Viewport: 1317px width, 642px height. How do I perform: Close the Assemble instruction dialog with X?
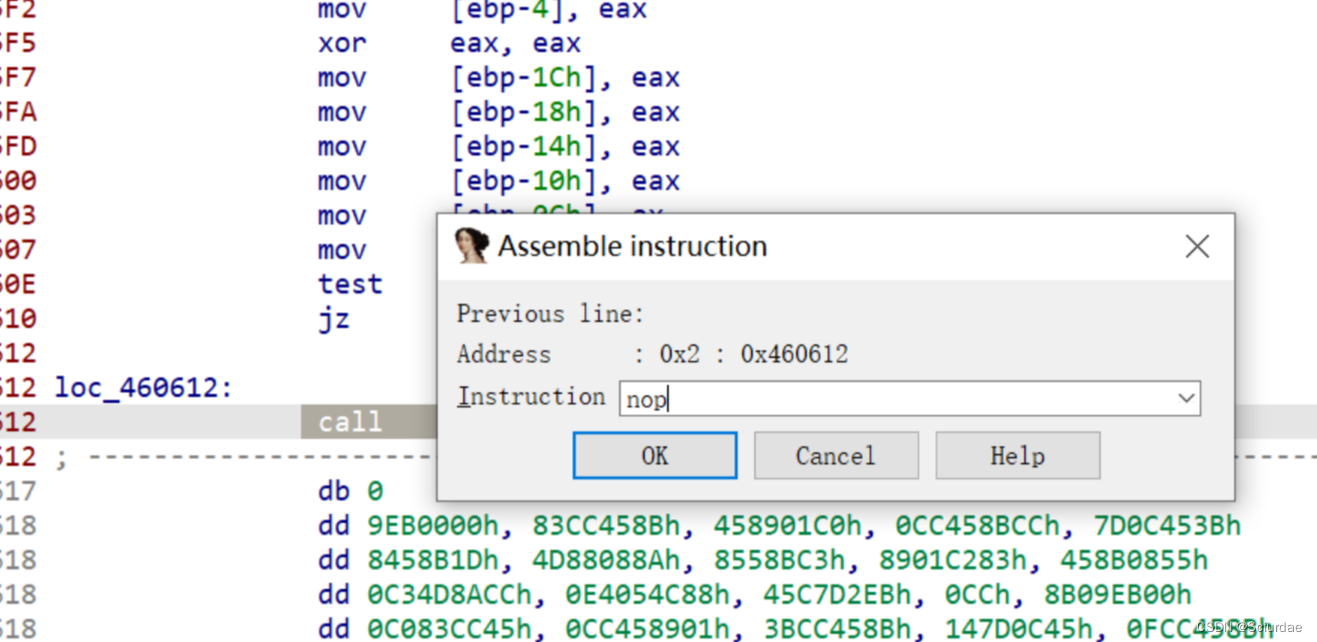pyautogui.click(x=1197, y=246)
